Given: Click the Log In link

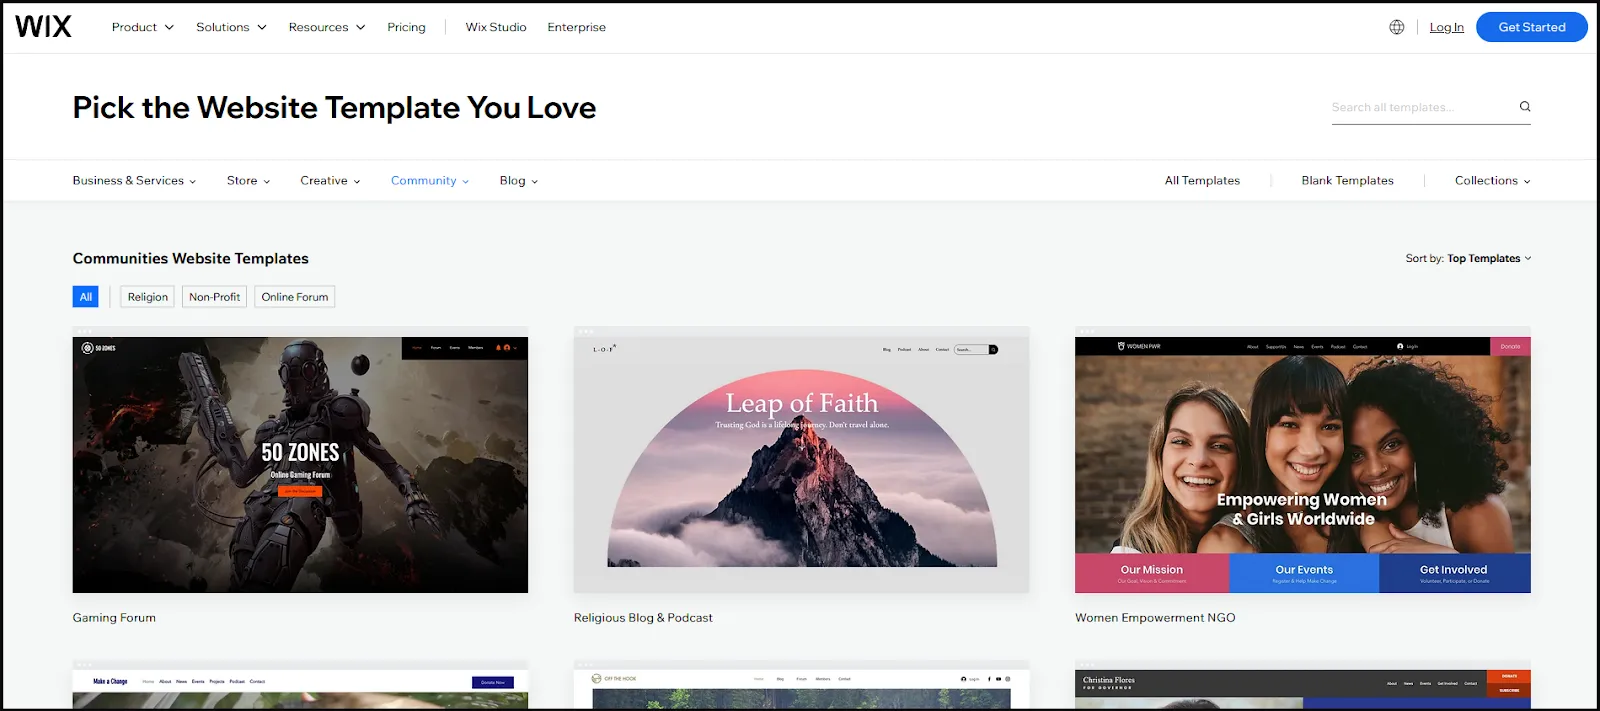Looking at the screenshot, I should coord(1446,27).
